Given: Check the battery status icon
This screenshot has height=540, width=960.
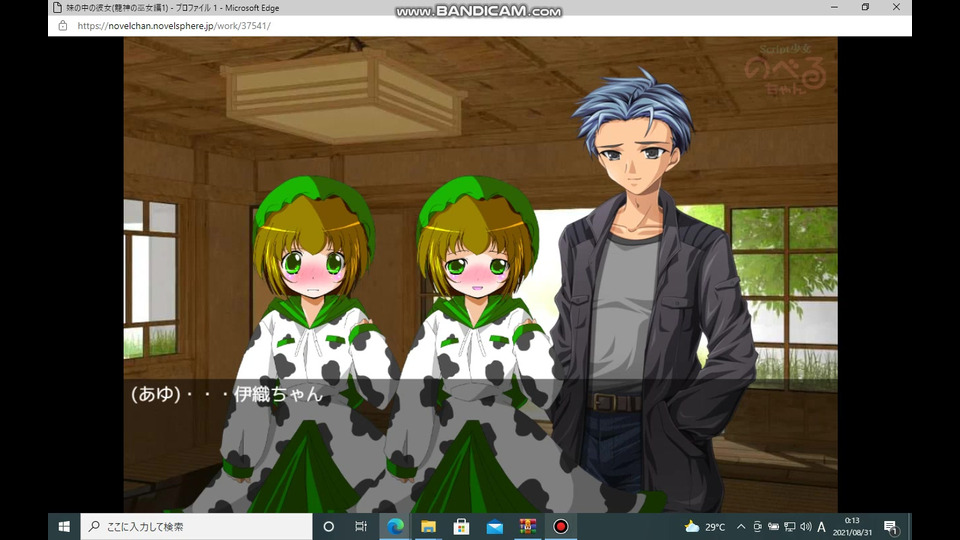Looking at the screenshot, I should [x=773, y=527].
